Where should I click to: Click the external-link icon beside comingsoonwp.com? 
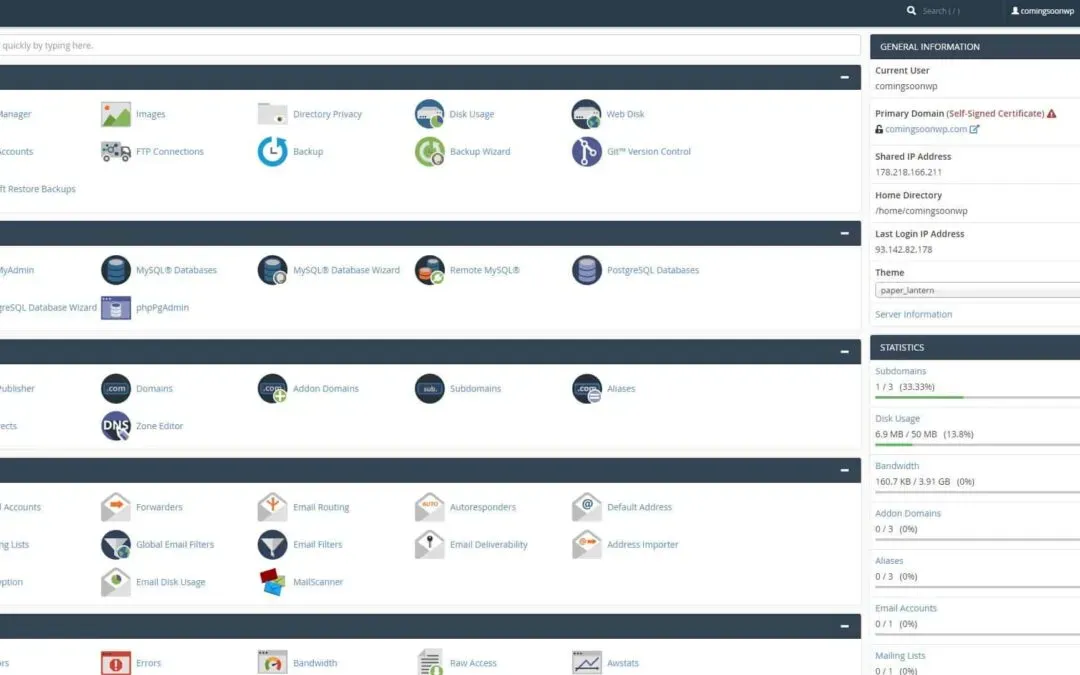tap(974, 129)
